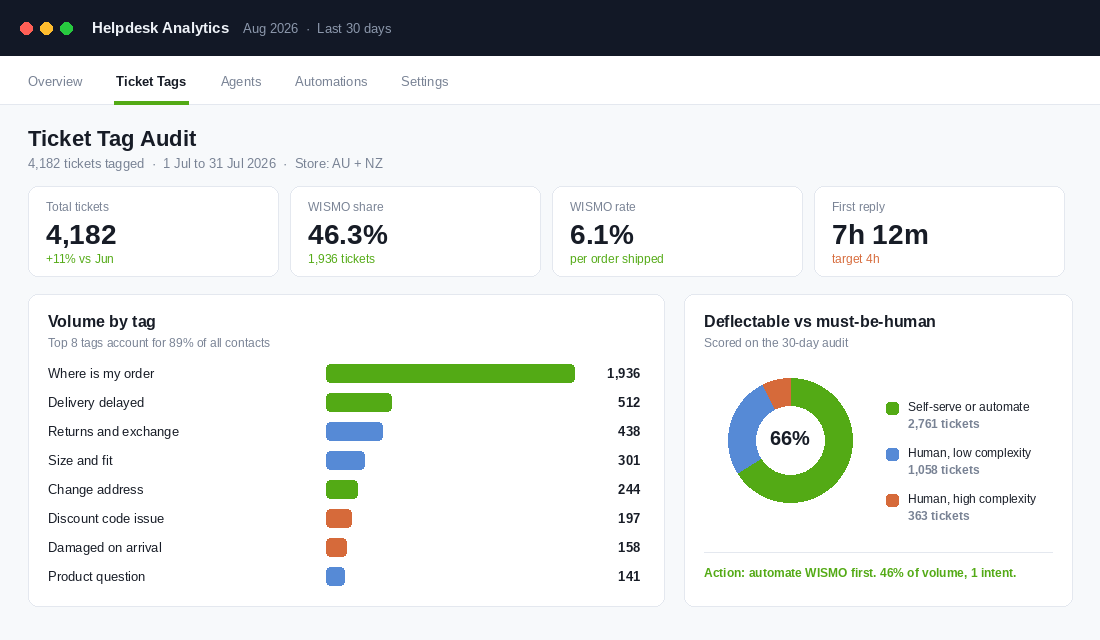Click the orange Human high complexity swatch
This screenshot has height=640, width=1100.
click(892, 500)
